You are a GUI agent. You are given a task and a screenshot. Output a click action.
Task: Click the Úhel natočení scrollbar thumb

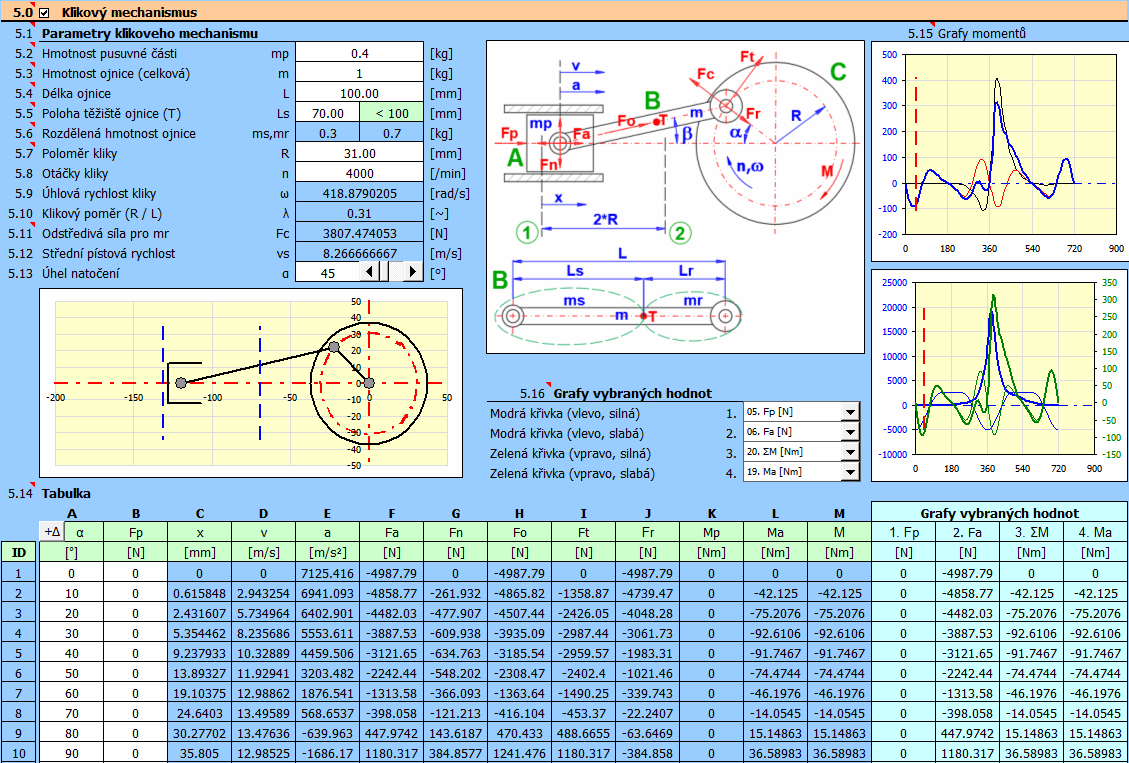[x=383, y=272]
